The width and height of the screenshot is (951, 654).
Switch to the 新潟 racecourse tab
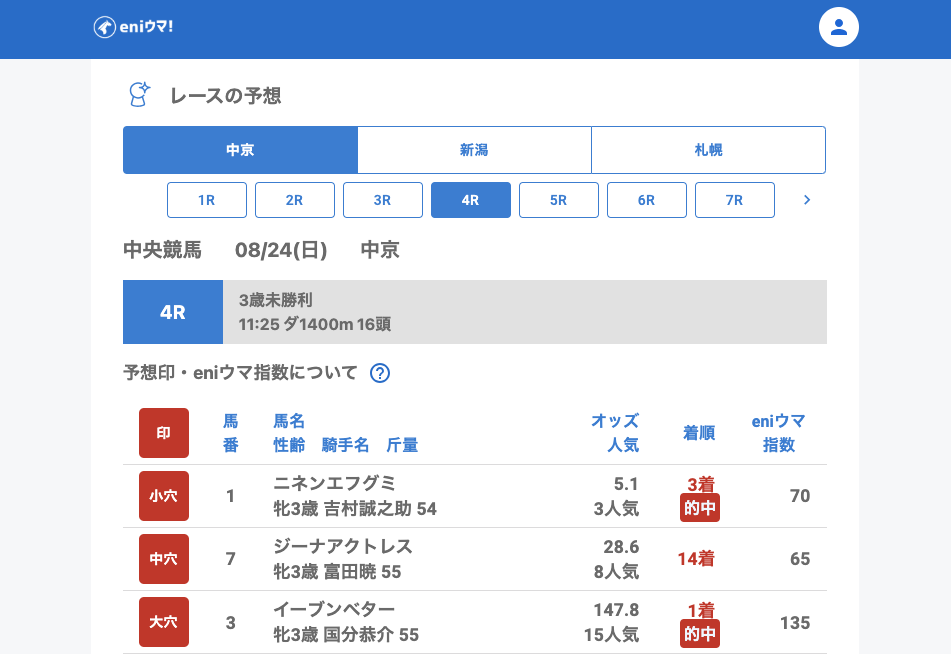(474, 150)
